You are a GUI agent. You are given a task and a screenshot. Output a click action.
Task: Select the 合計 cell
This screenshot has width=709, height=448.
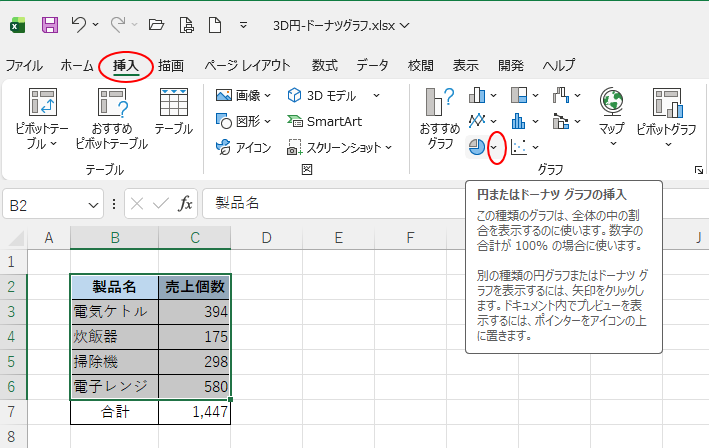pos(115,412)
